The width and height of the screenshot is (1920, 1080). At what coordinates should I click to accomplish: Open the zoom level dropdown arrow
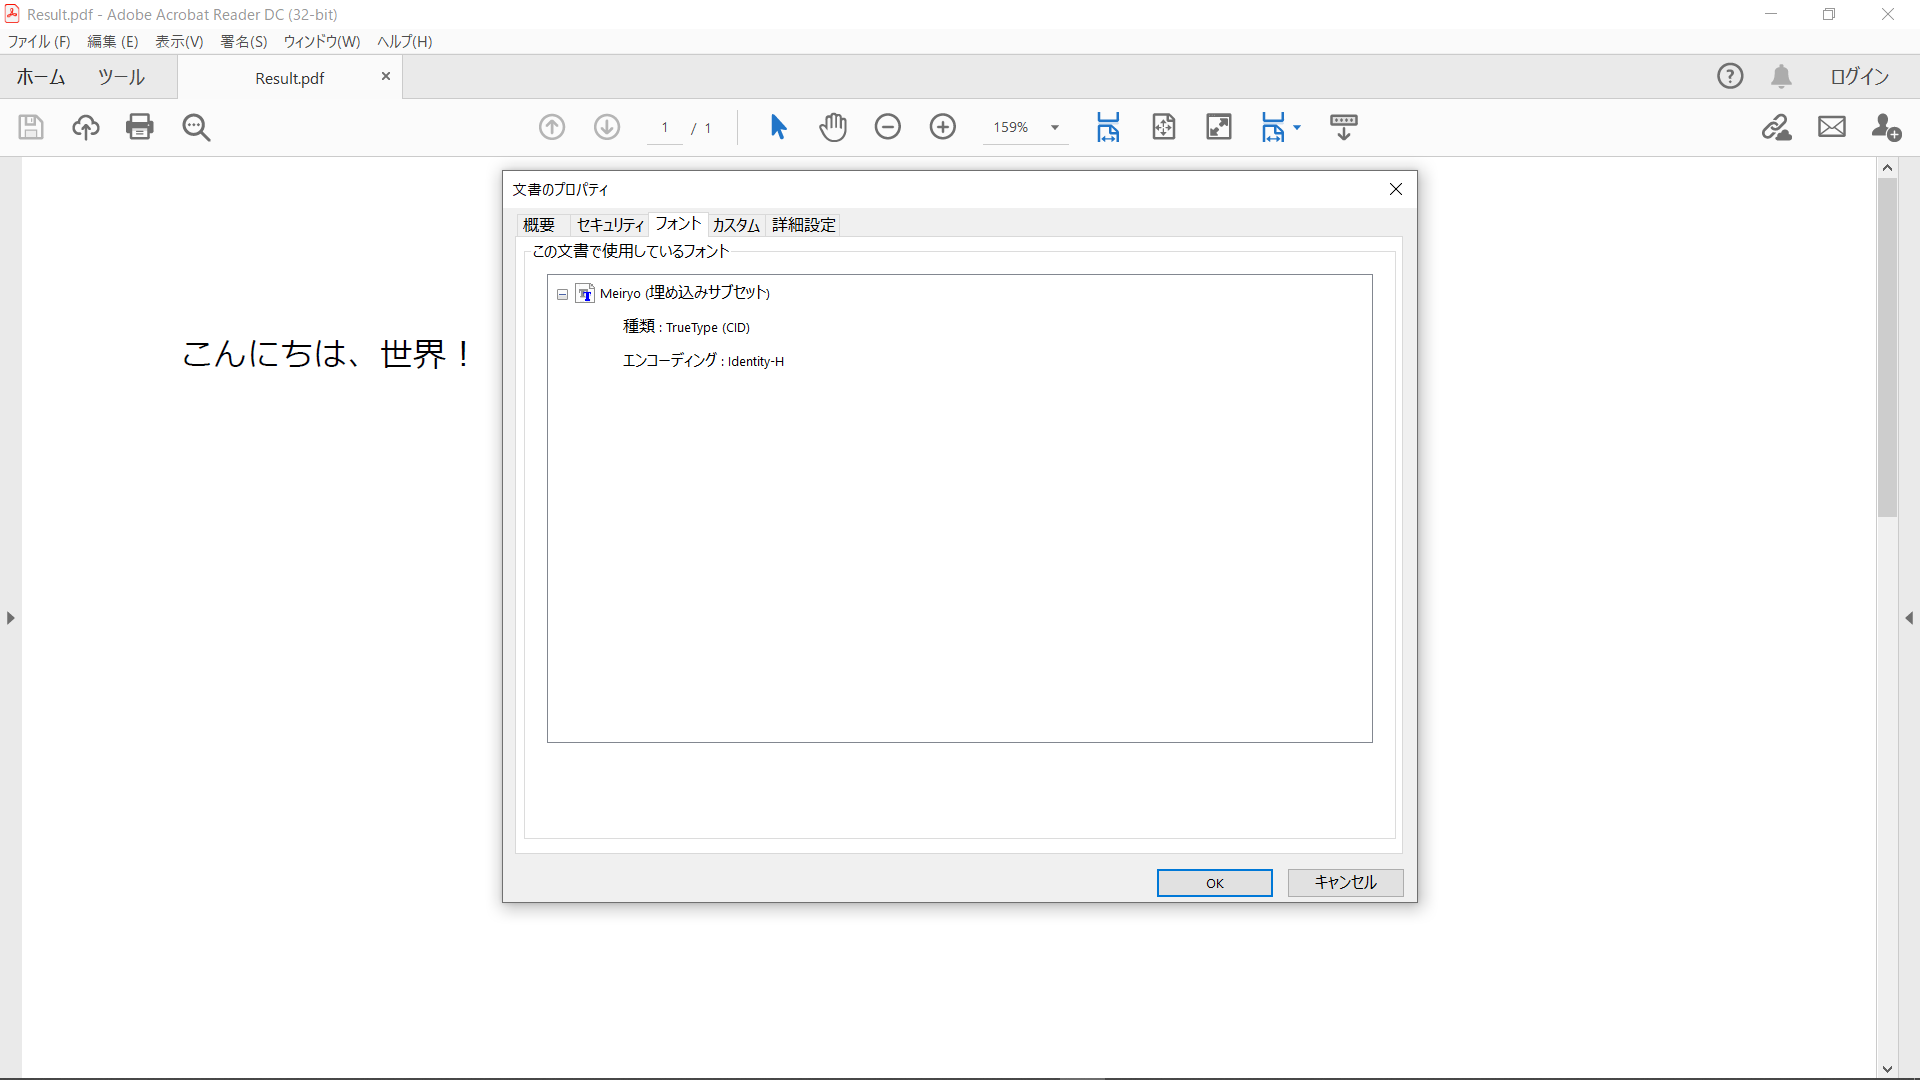[1055, 127]
